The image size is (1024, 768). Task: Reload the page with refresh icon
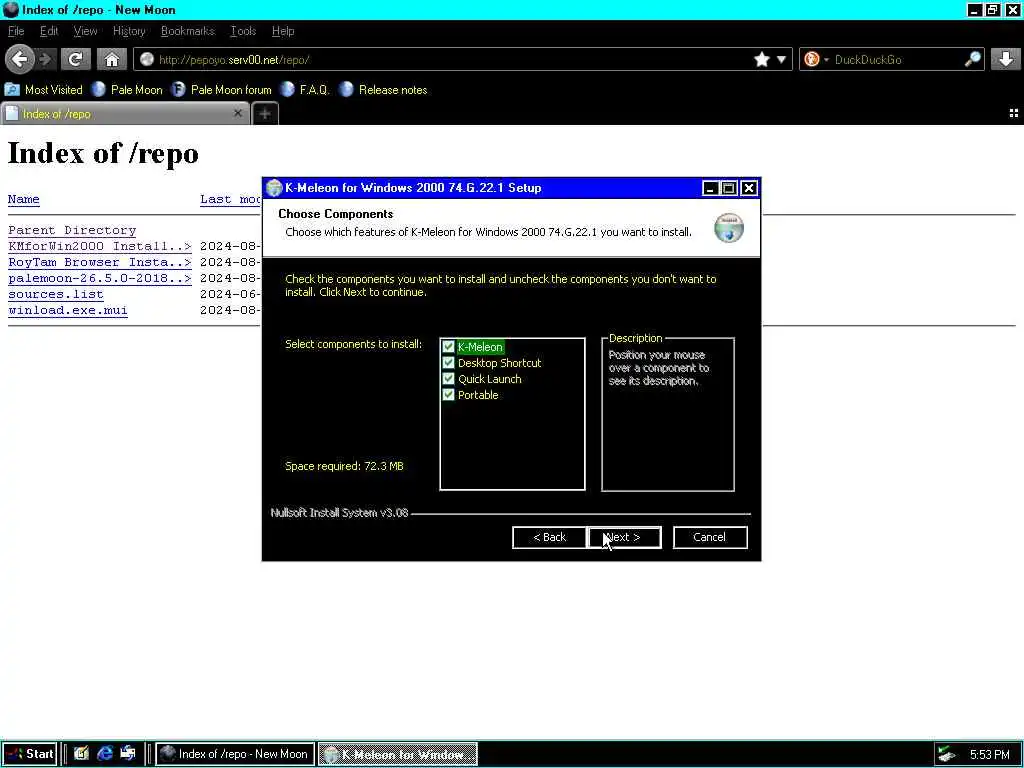click(x=76, y=59)
